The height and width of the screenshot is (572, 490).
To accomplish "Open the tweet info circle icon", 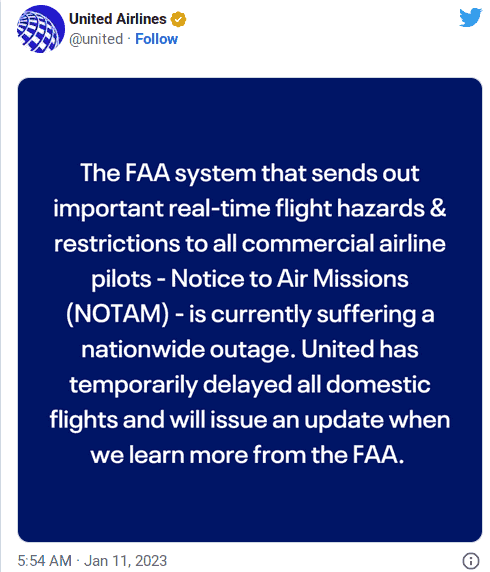I will pos(471,560).
